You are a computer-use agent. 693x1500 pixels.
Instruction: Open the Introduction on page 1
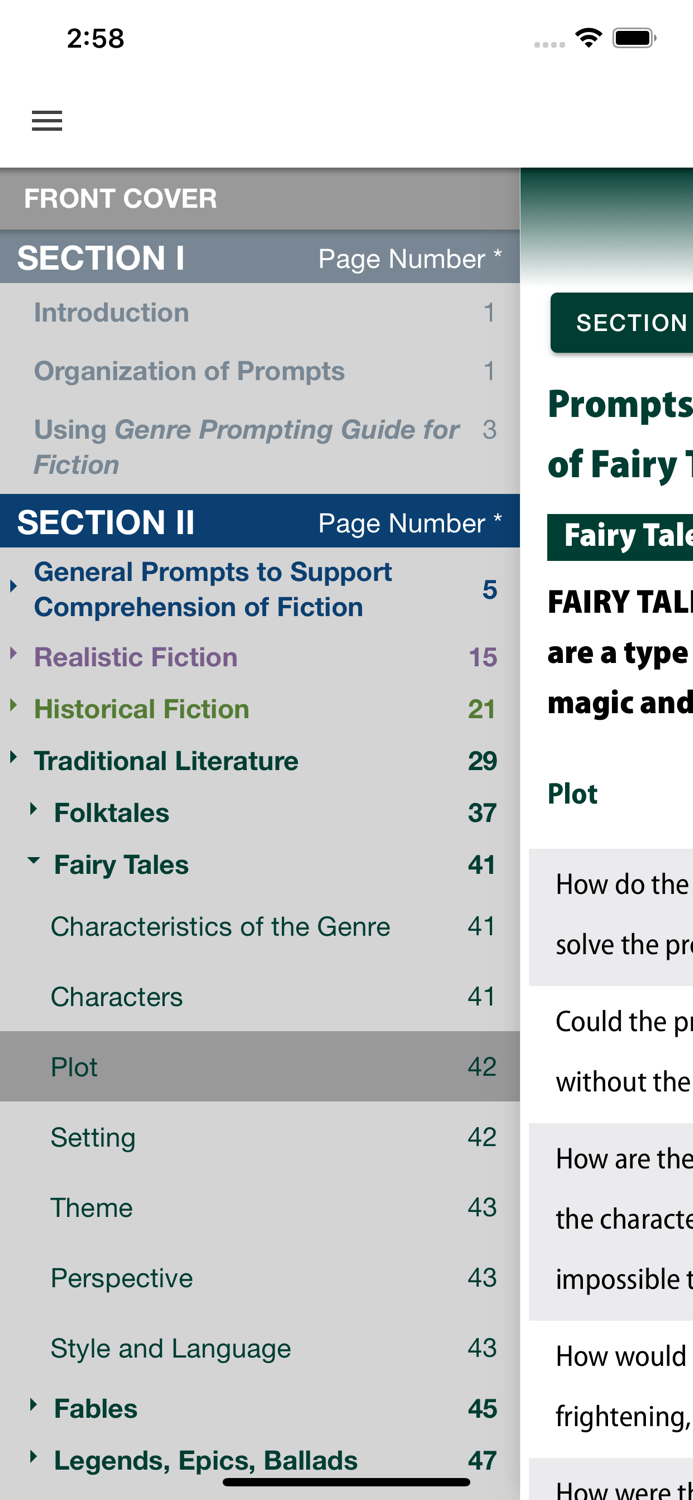(x=111, y=311)
